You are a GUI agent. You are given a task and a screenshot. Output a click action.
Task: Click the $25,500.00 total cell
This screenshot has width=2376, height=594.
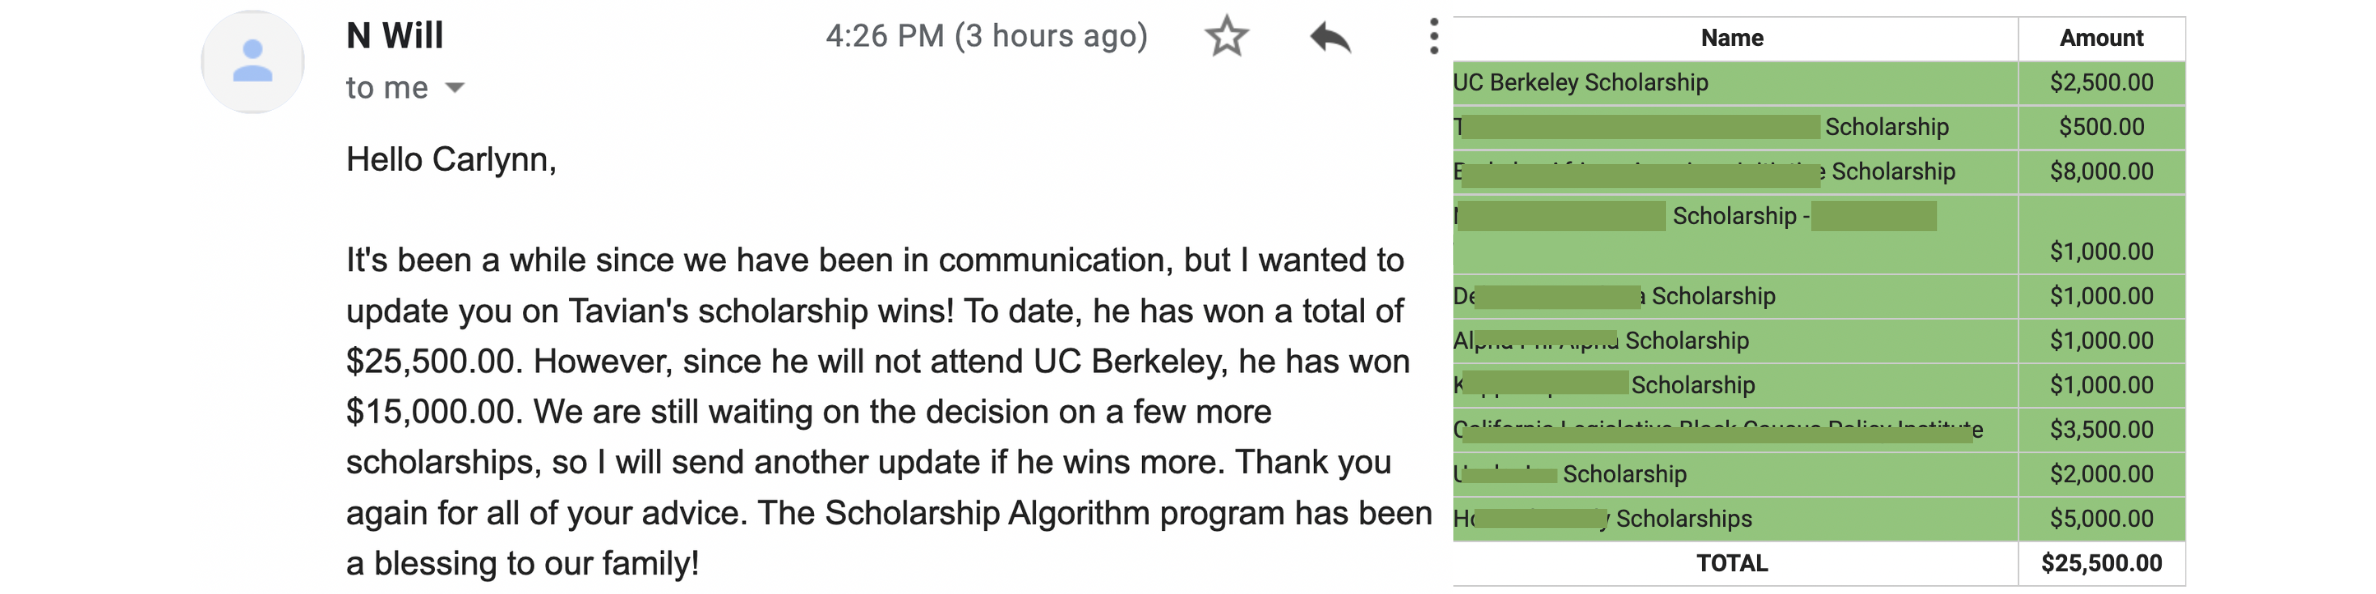[x=2101, y=563]
